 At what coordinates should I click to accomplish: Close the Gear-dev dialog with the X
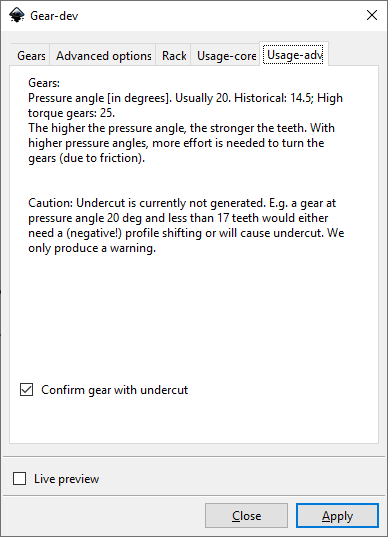point(372,15)
